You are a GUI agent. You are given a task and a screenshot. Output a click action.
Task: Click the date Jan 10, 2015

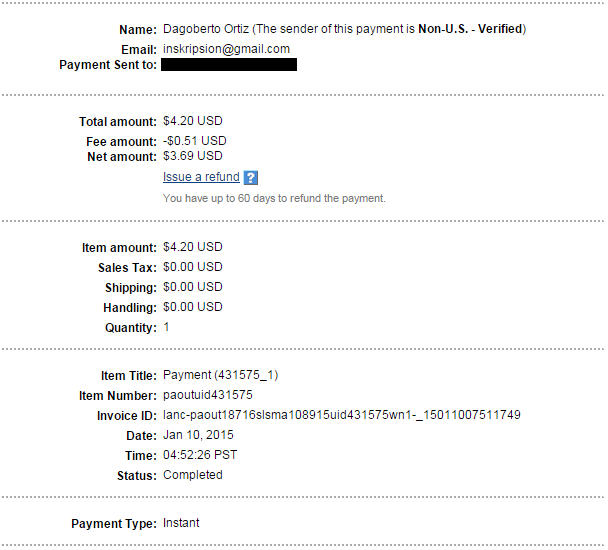tap(199, 435)
